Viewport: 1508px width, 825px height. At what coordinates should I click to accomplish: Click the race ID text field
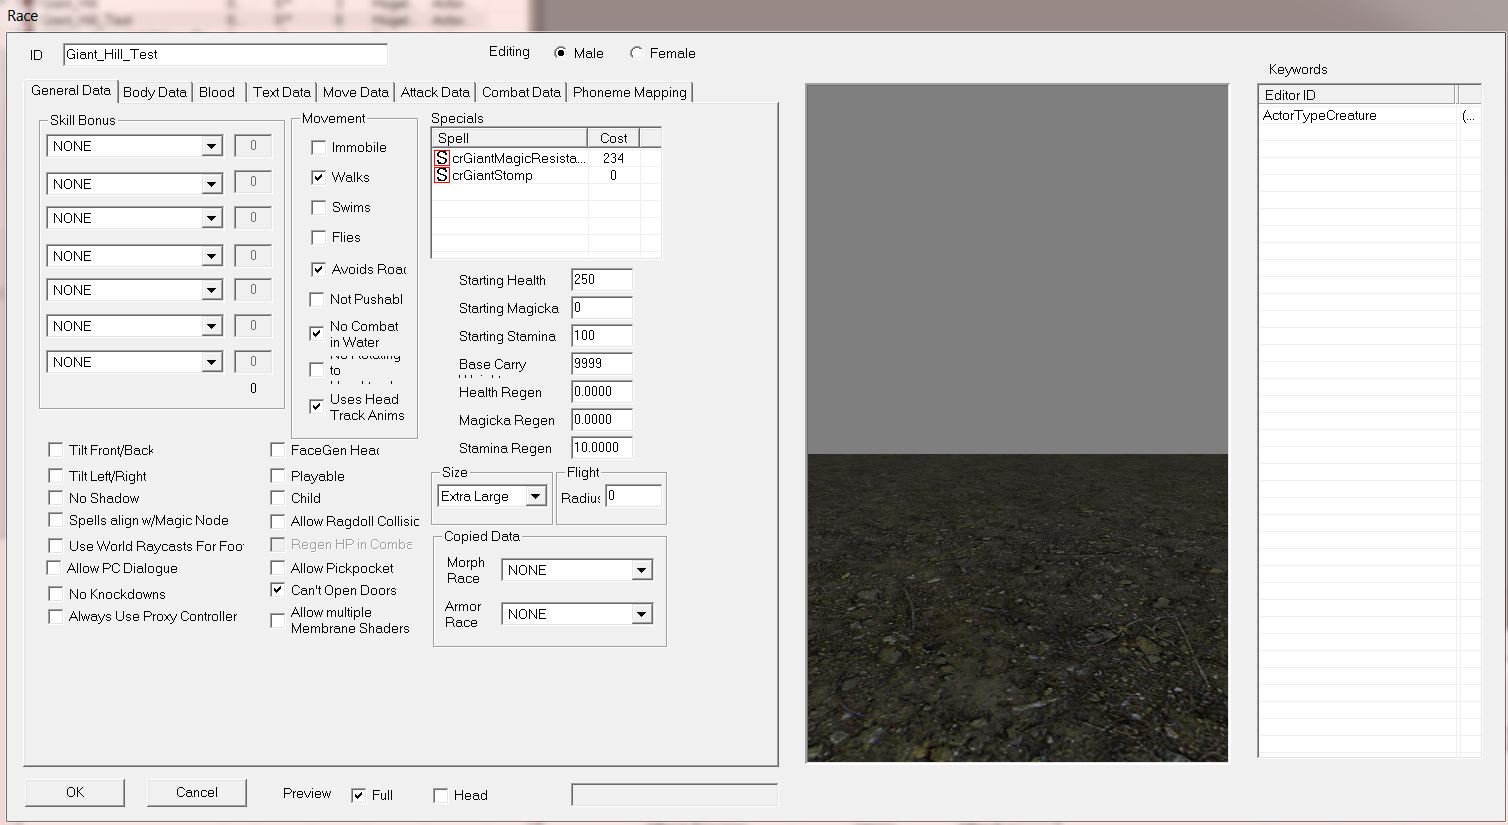click(x=225, y=54)
